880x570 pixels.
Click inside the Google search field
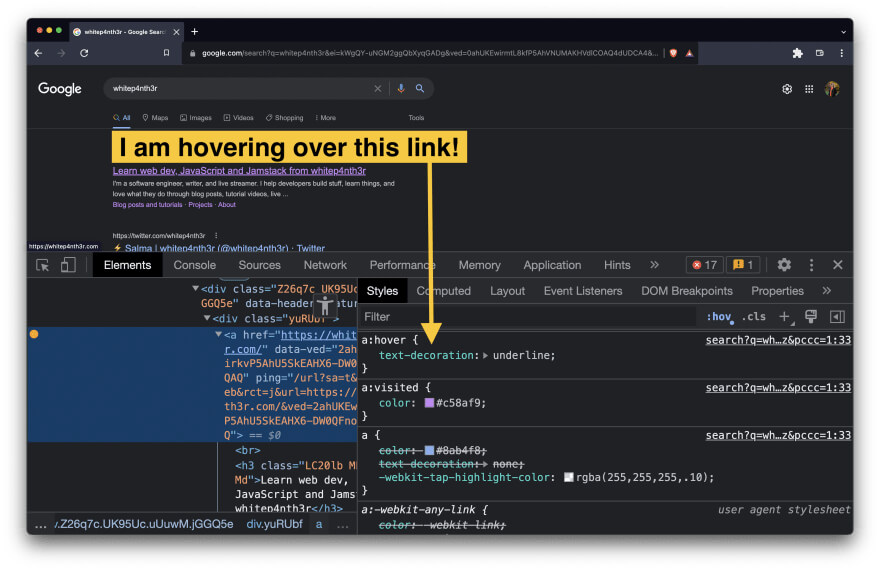coord(241,88)
